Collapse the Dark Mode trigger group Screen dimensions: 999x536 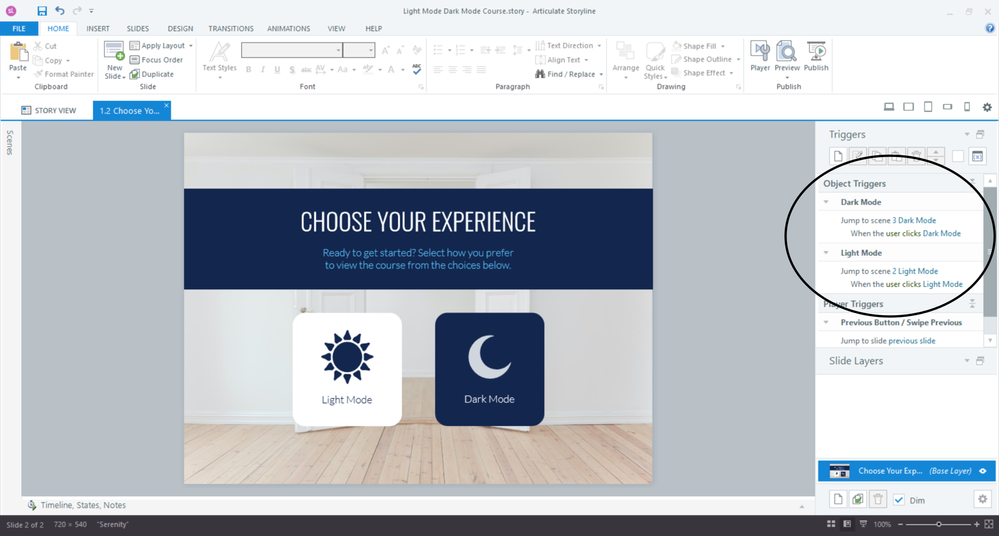pyautogui.click(x=827, y=202)
